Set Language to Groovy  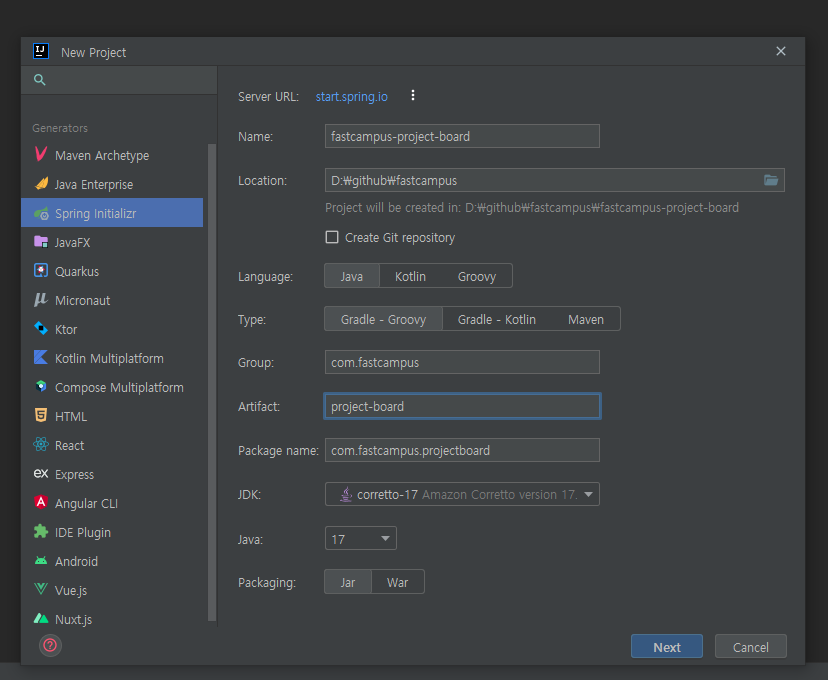point(477,276)
